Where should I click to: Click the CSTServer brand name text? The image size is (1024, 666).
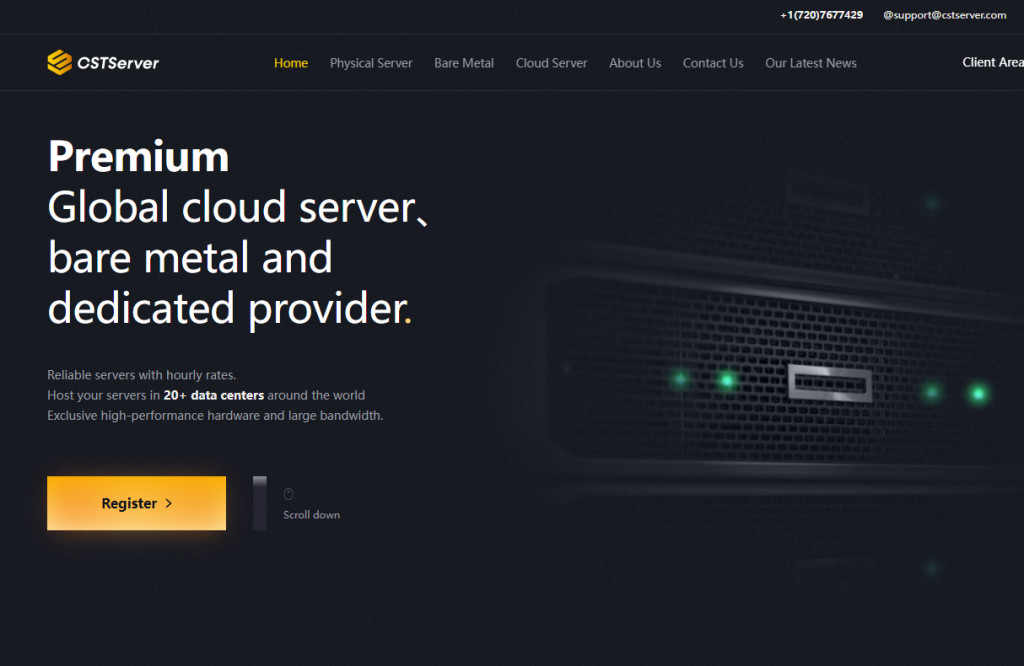click(118, 63)
